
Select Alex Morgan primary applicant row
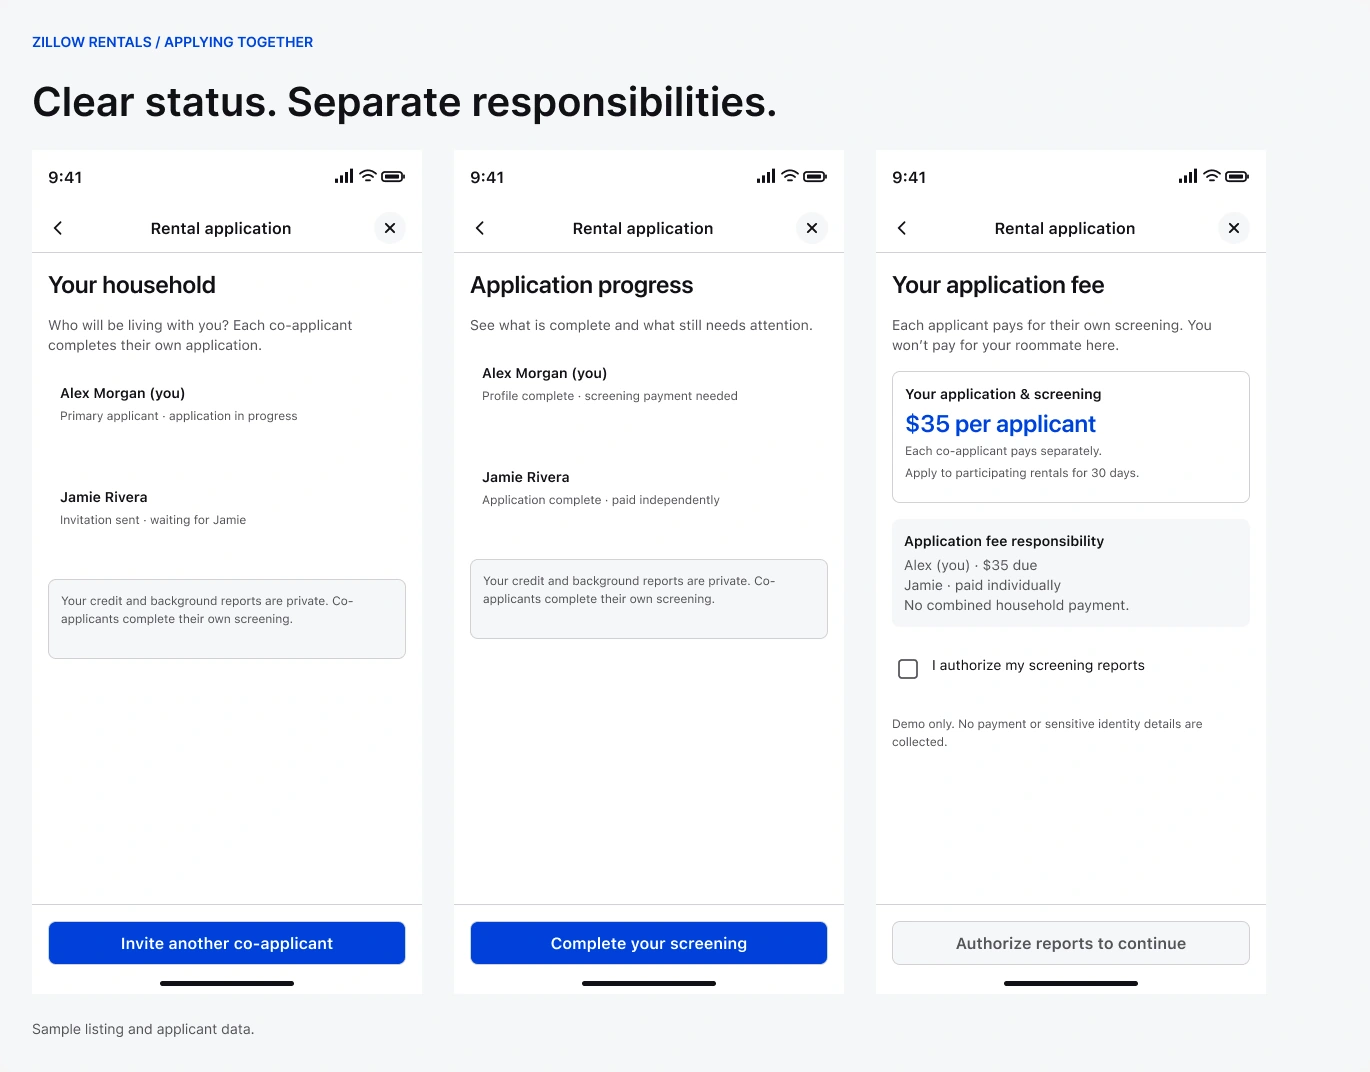(227, 404)
